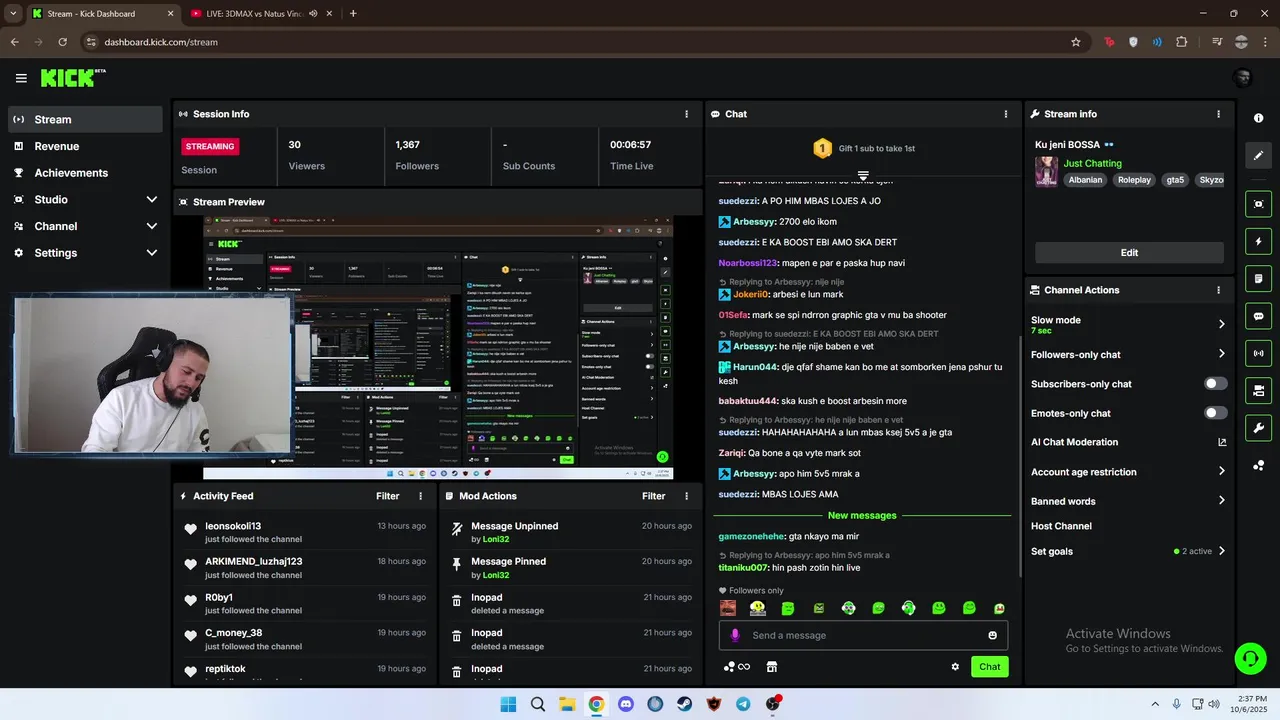
Task: Open the info icon in right sidebar
Action: 1258,118
